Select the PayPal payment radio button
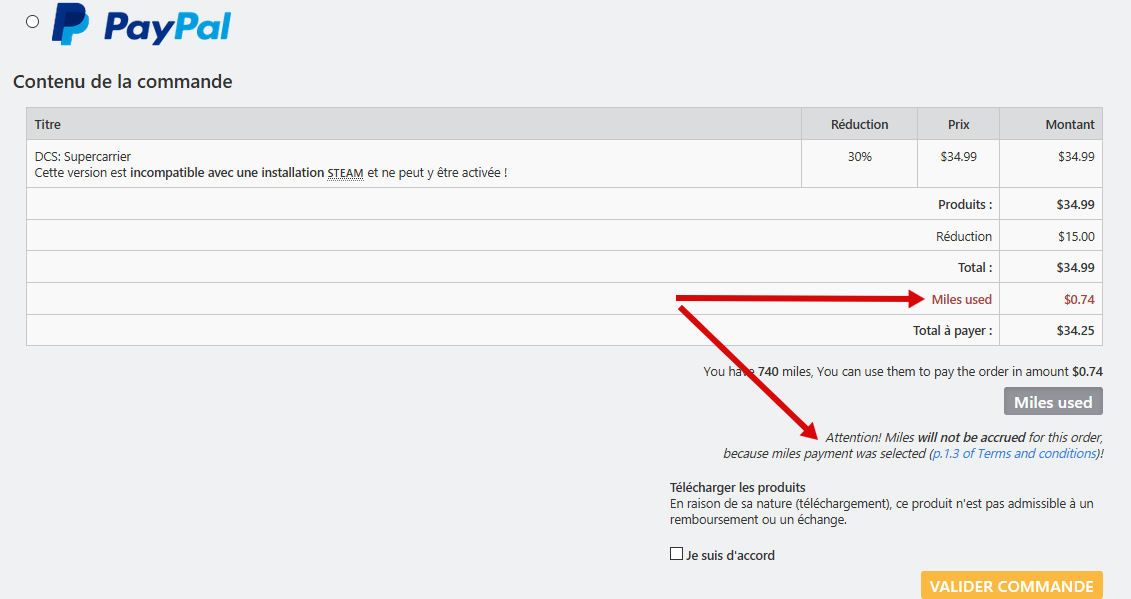The image size is (1131, 599). [x=33, y=21]
